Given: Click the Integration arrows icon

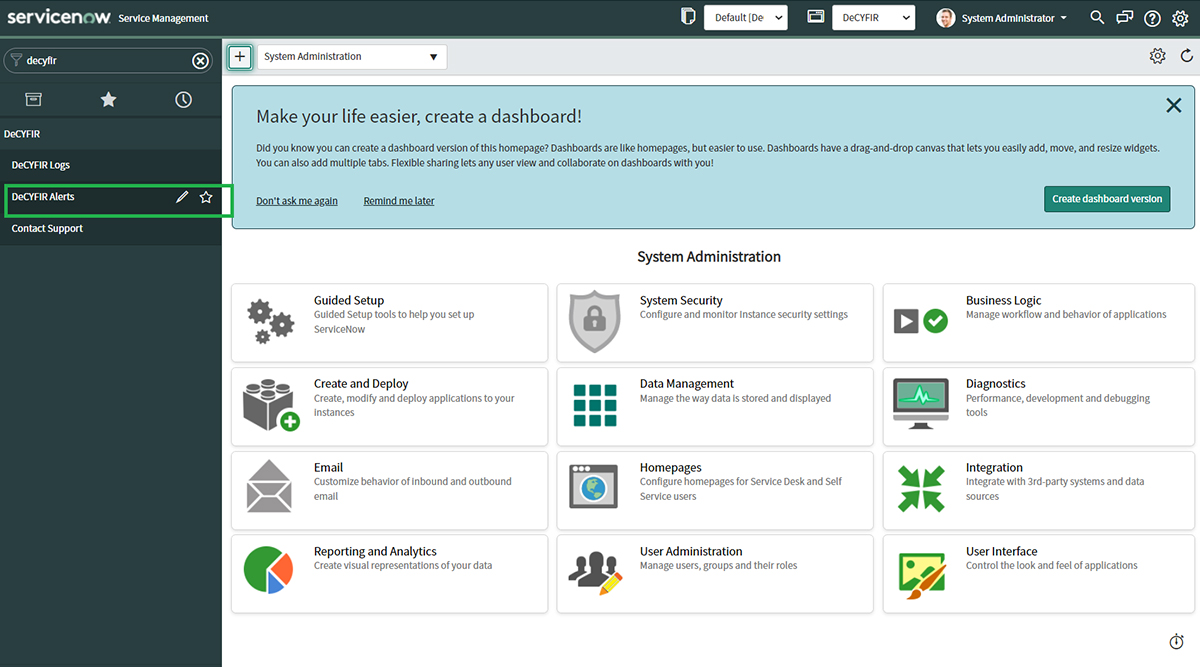Looking at the screenshot, I should [921, 488].
